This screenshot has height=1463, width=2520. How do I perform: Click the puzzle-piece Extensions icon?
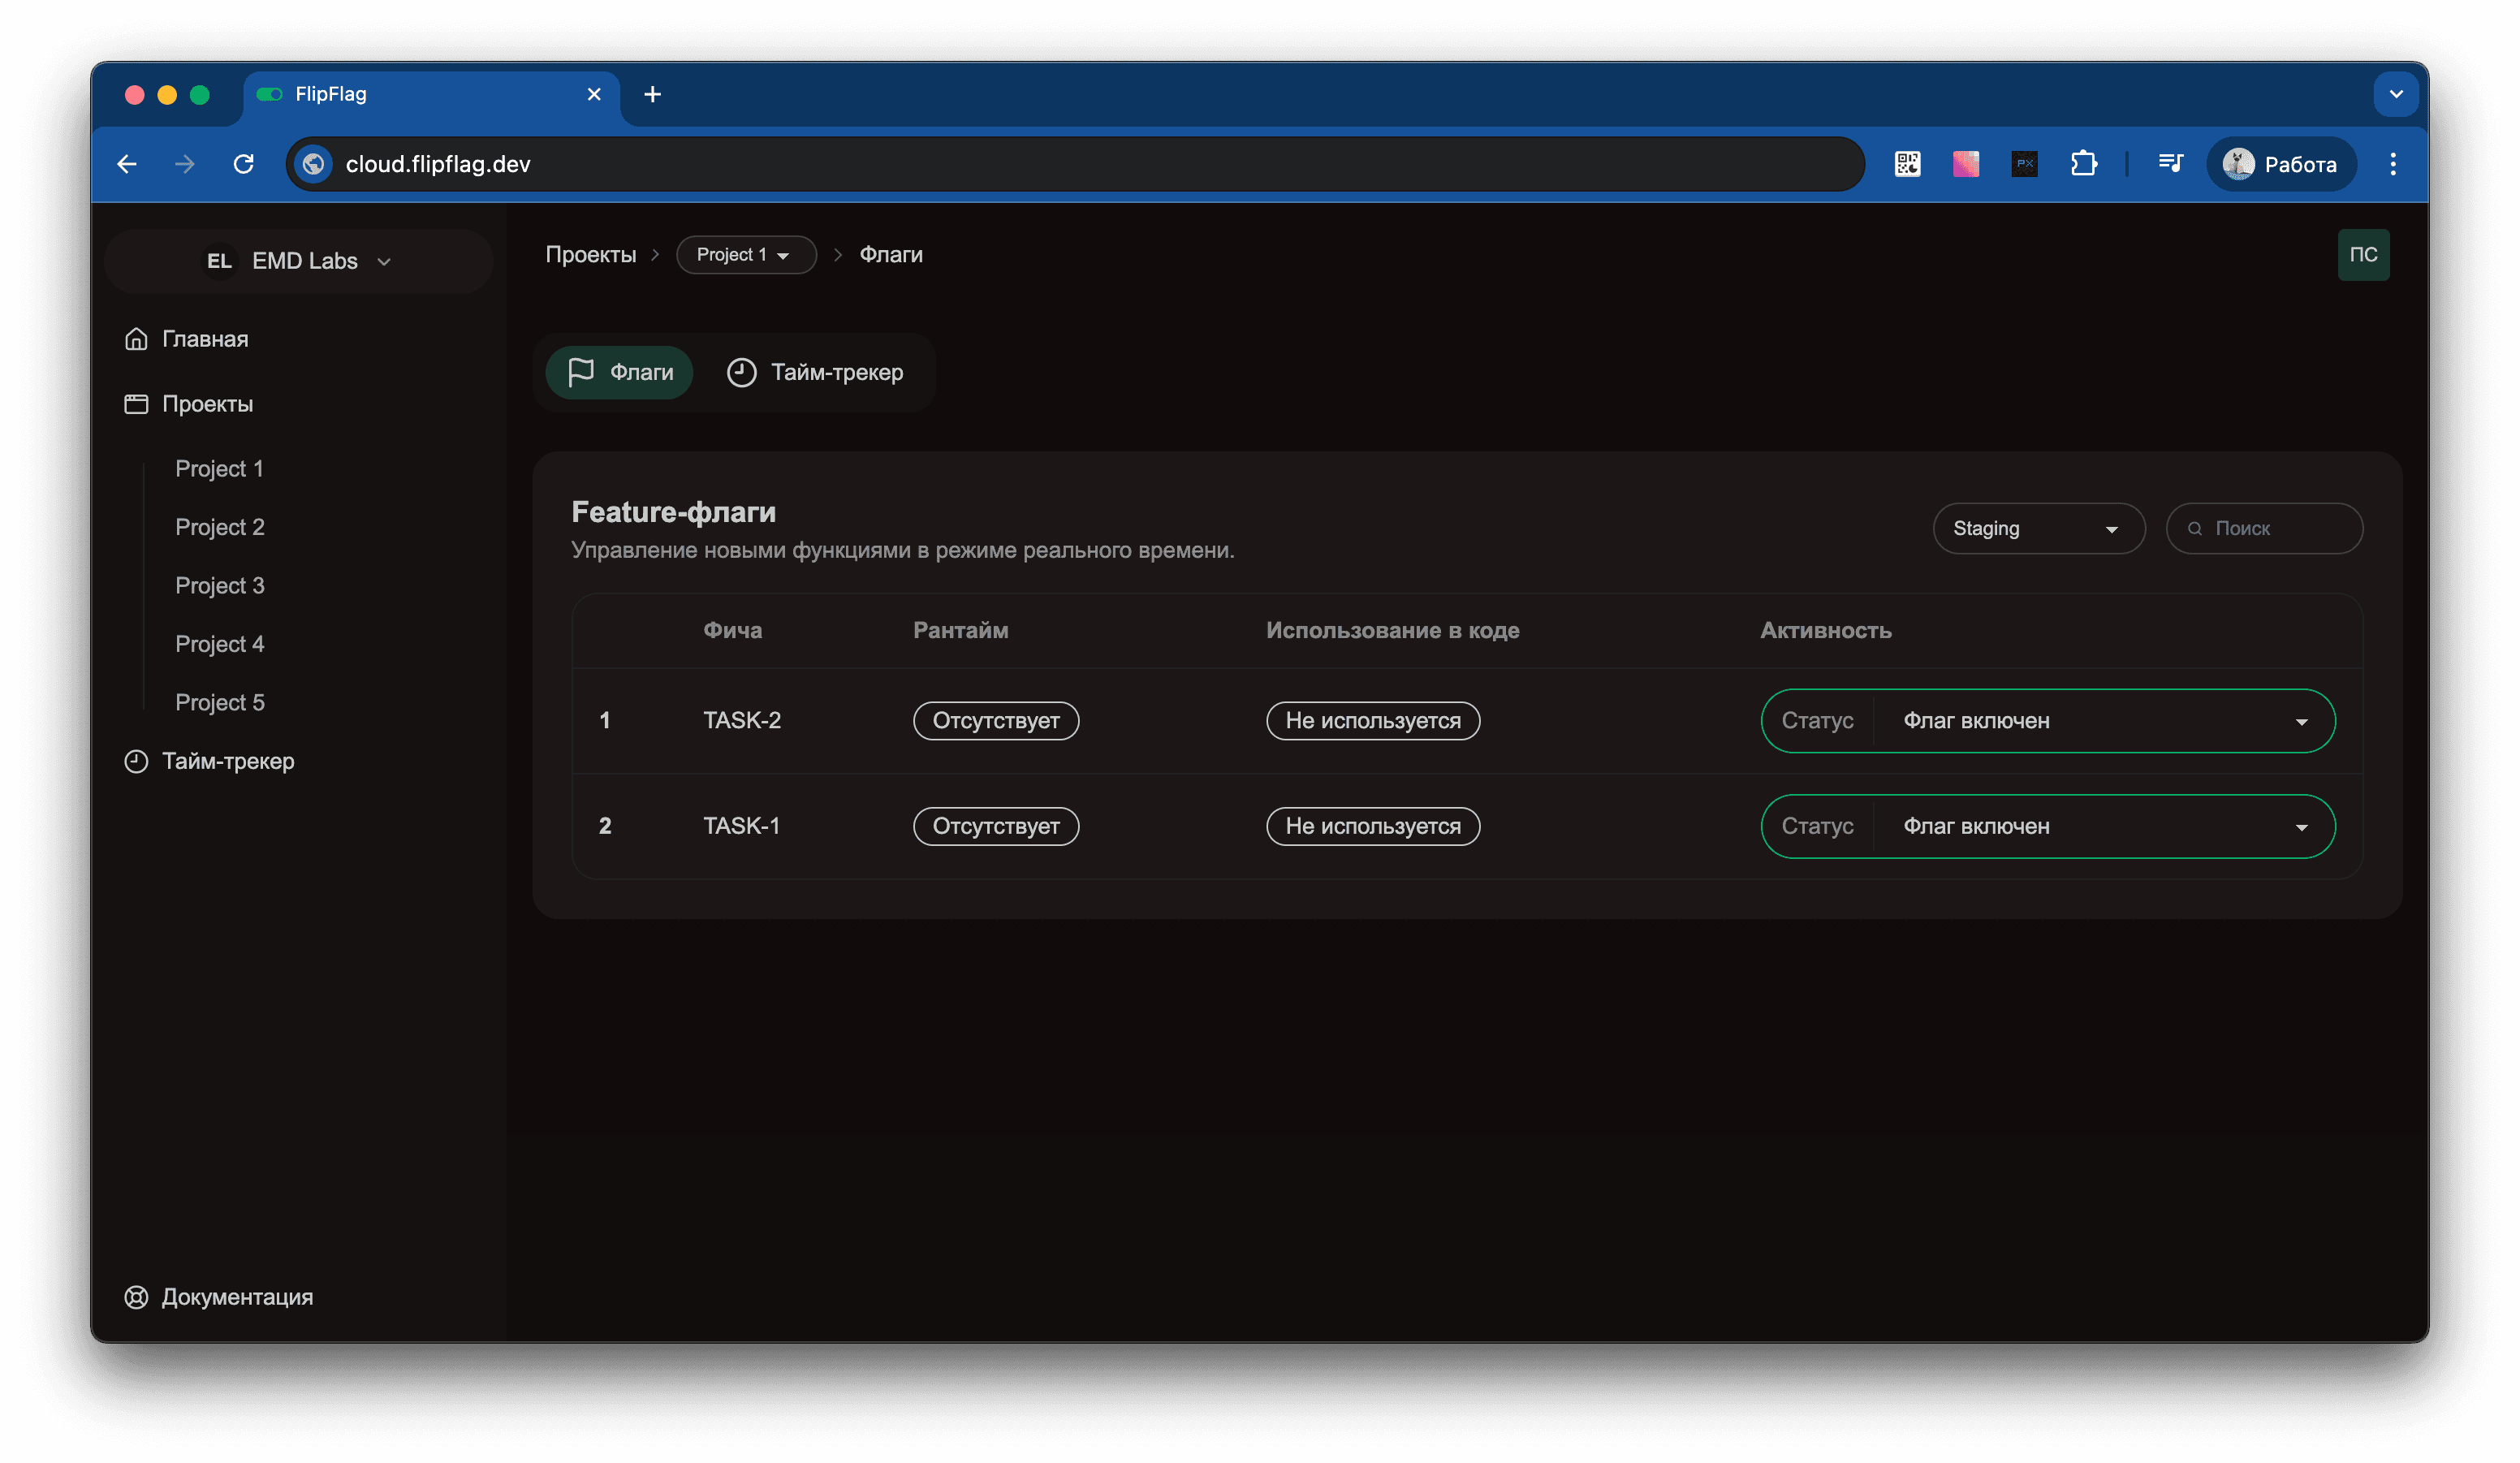(x=2083, y=164)
